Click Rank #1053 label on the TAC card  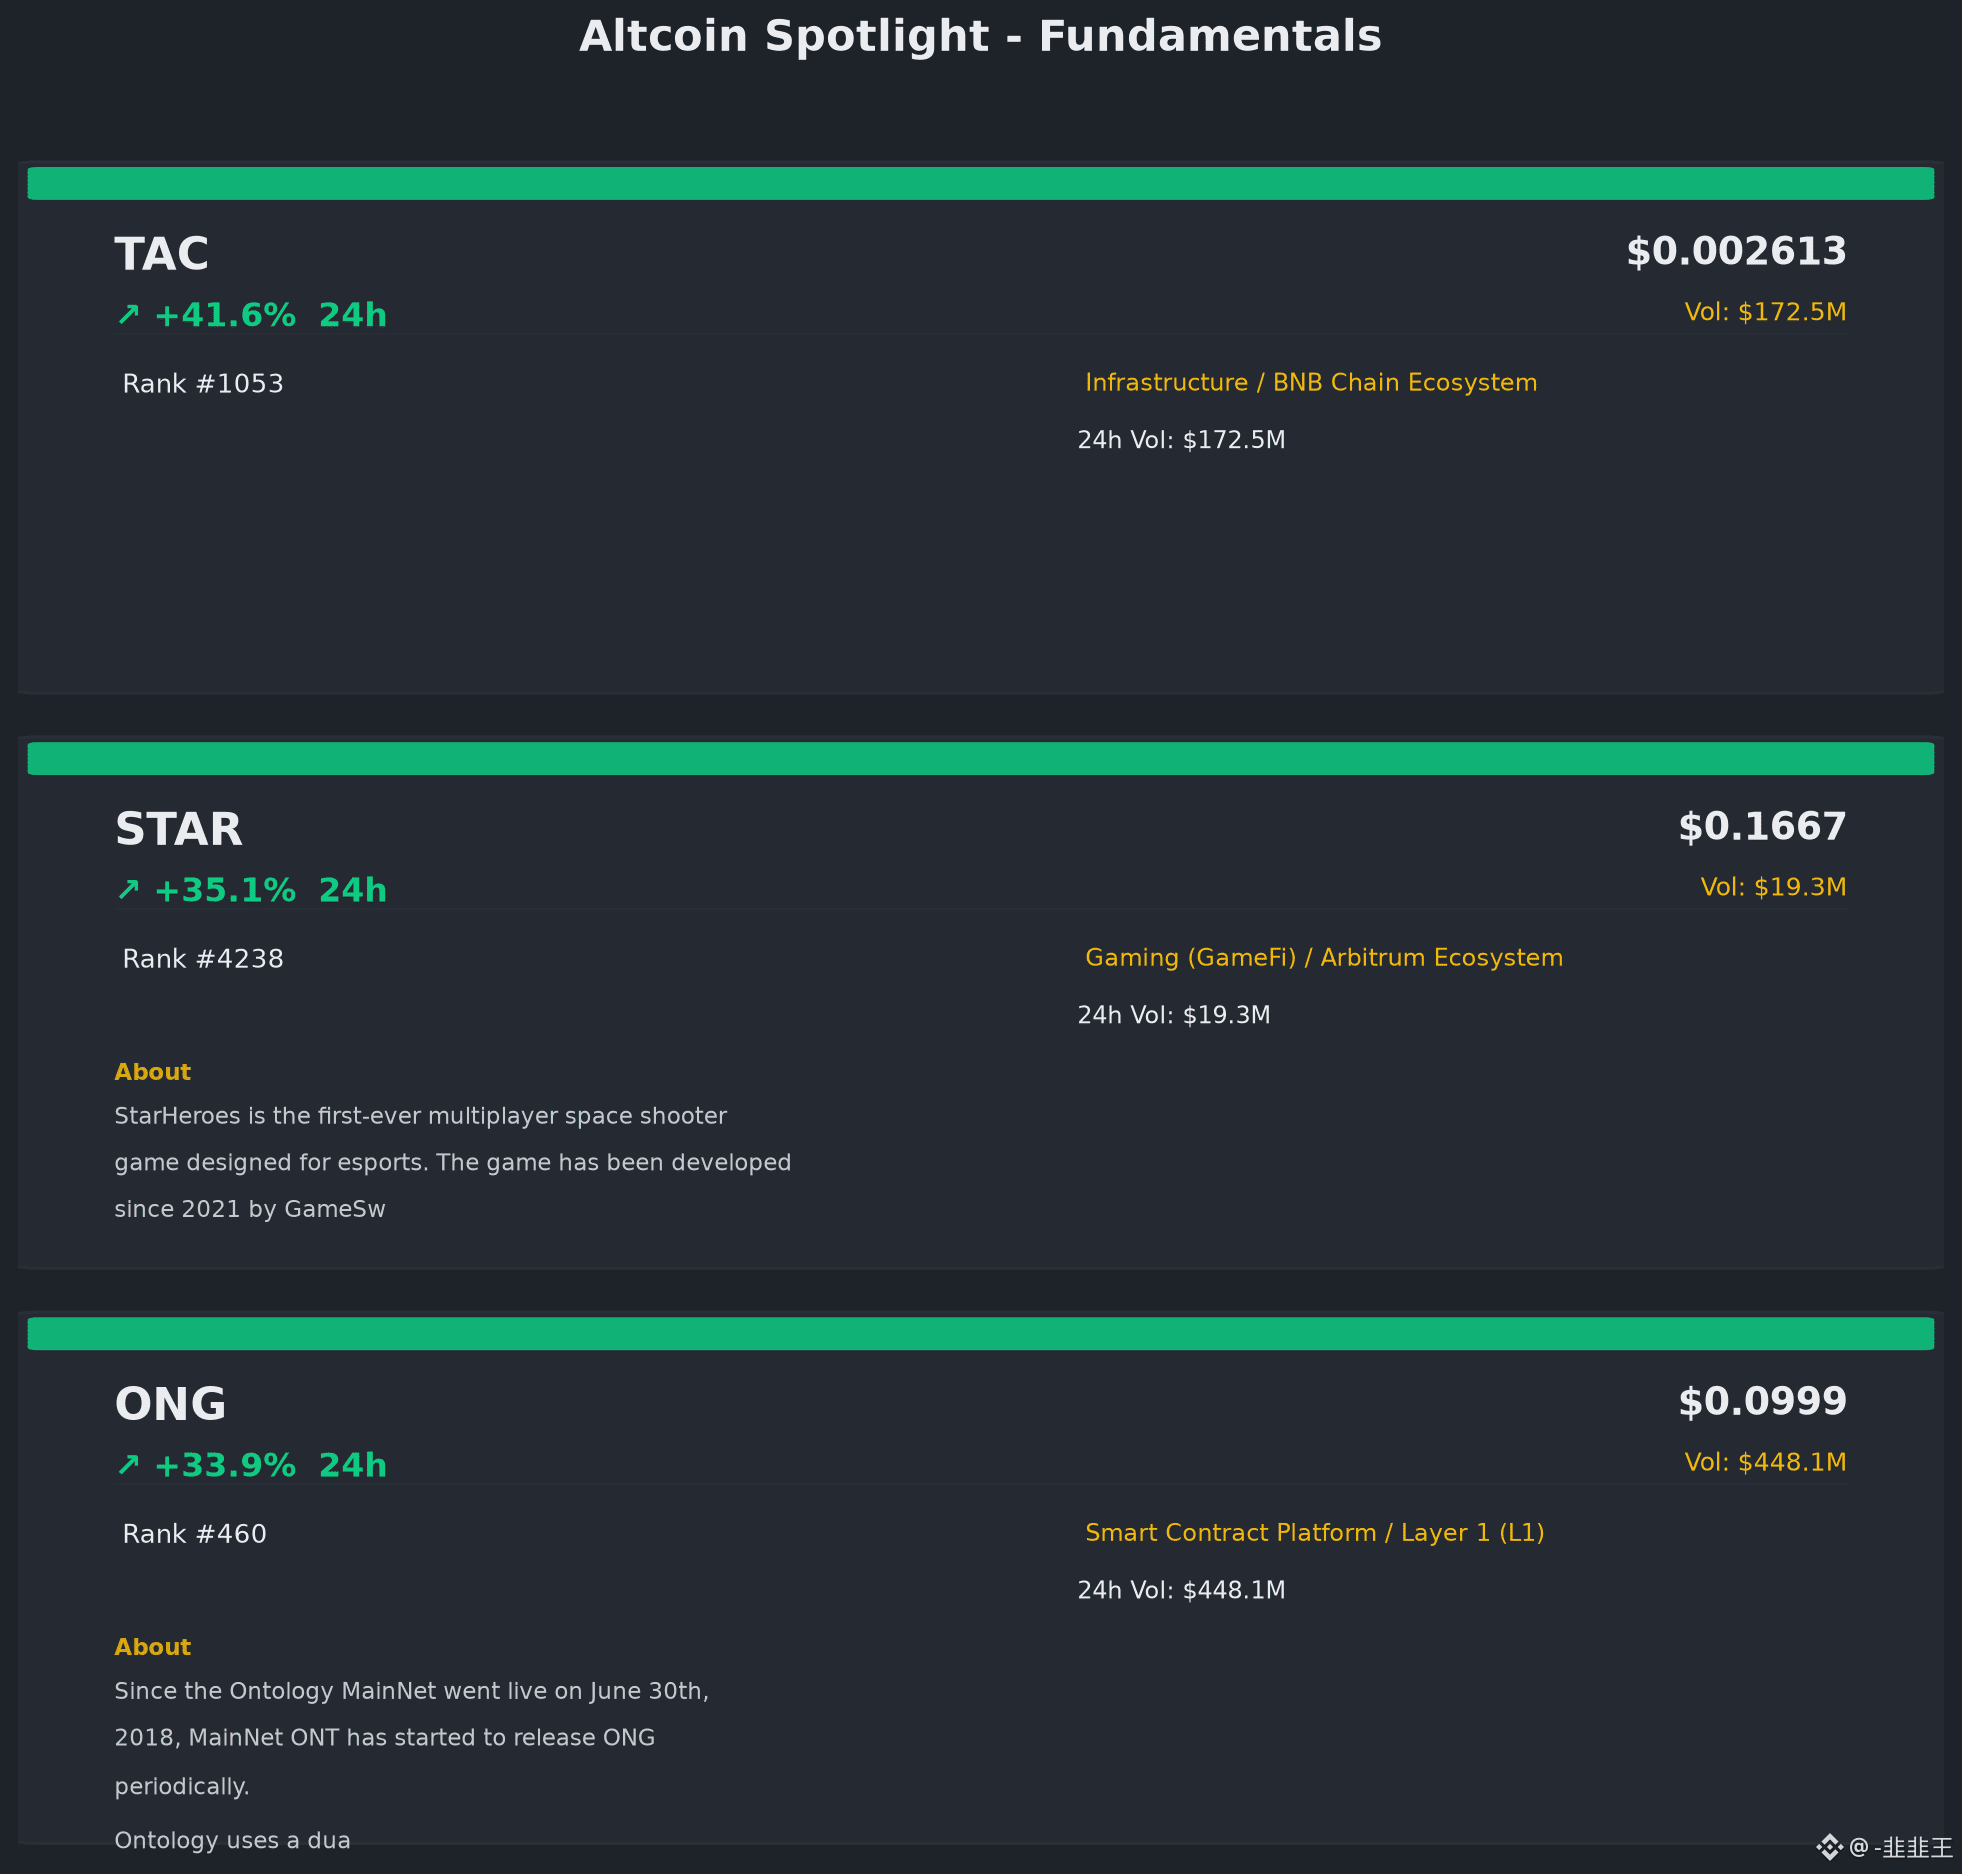[203, 384]
